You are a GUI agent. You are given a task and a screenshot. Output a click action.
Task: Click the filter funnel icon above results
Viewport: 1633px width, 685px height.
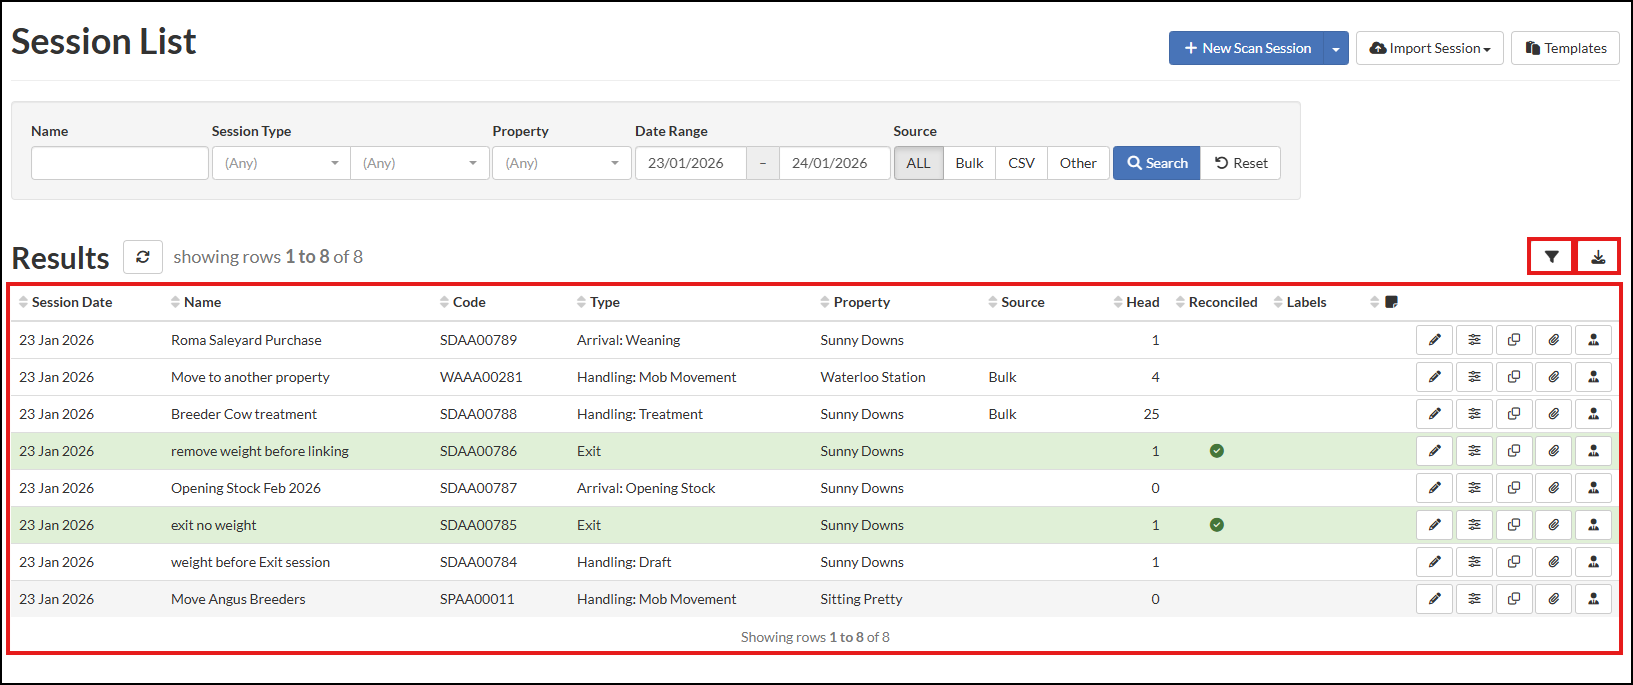click(1551, 257)
